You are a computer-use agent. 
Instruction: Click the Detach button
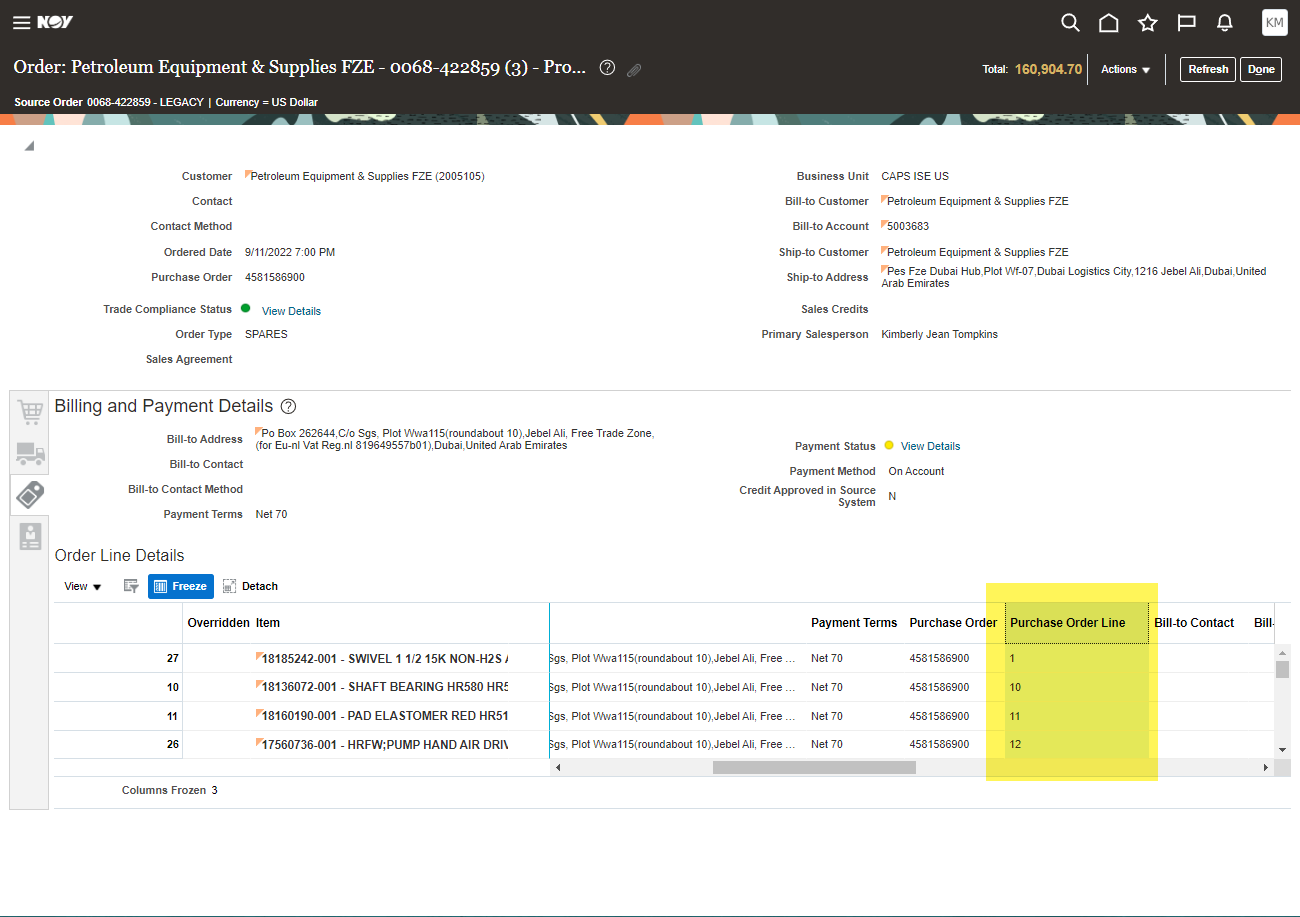coord(250,586)
